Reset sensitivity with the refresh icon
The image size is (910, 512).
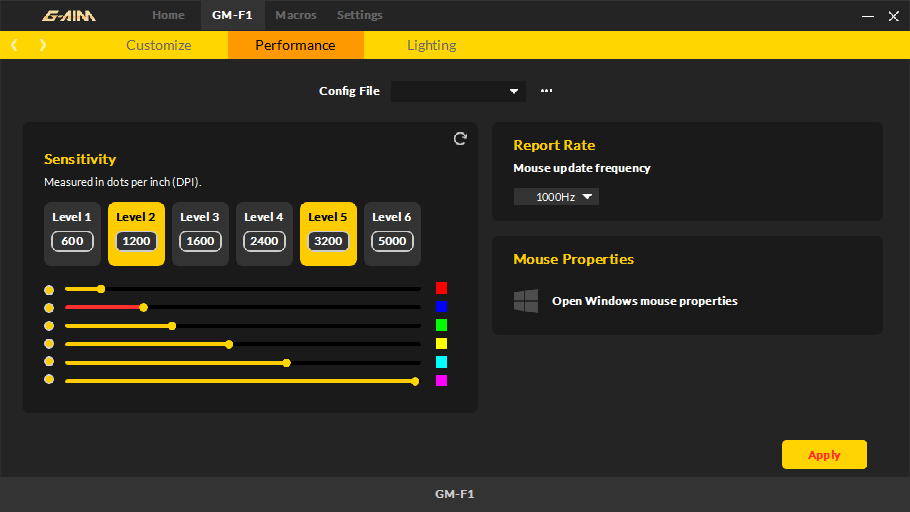point(460,139)
